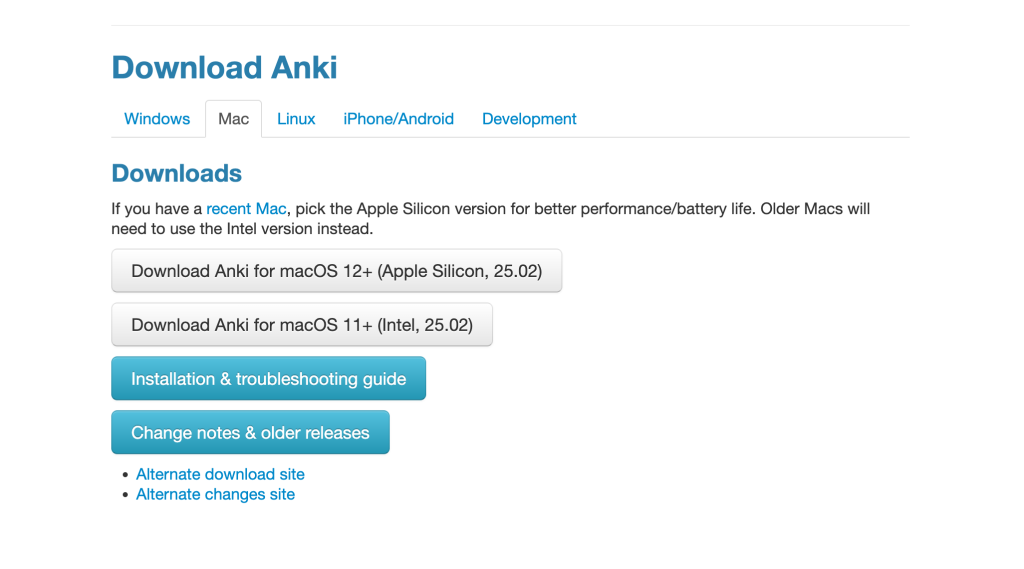Click the "Download Anki" page heading
The width and height of the screenshot is (1024, 569).
[224, 68]
